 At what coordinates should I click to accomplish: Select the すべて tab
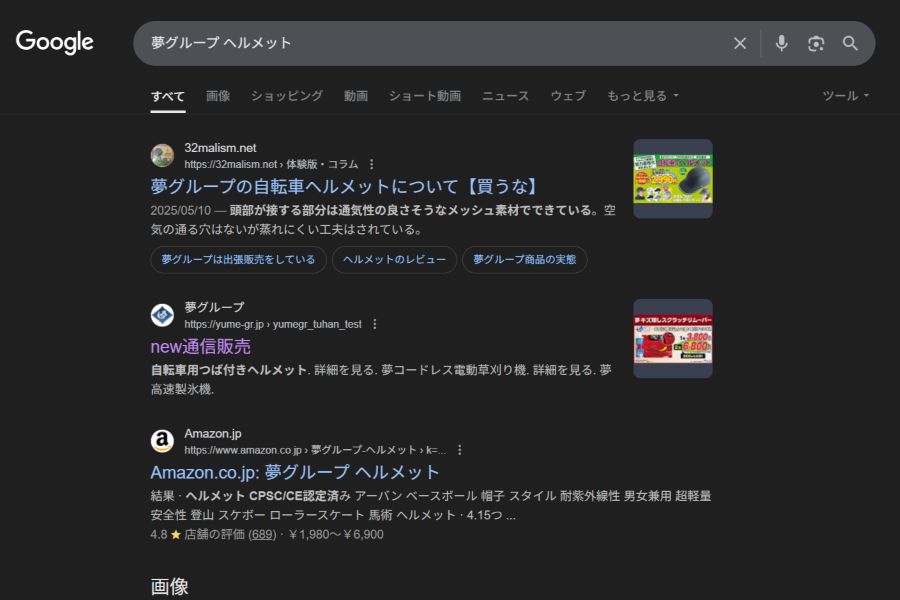point(168,96)
